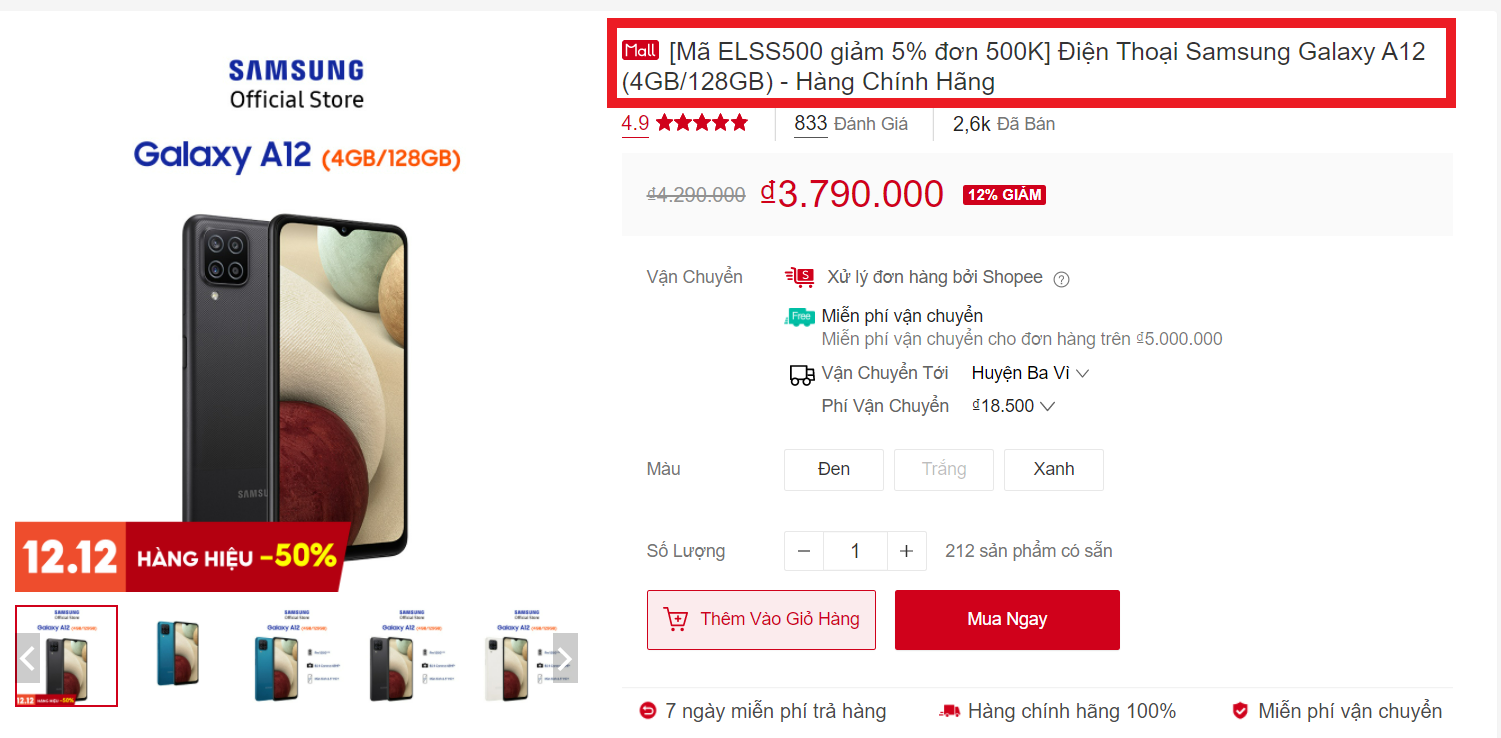Click the Hàng chính hãng 100% truck icon

coord(949,711)
